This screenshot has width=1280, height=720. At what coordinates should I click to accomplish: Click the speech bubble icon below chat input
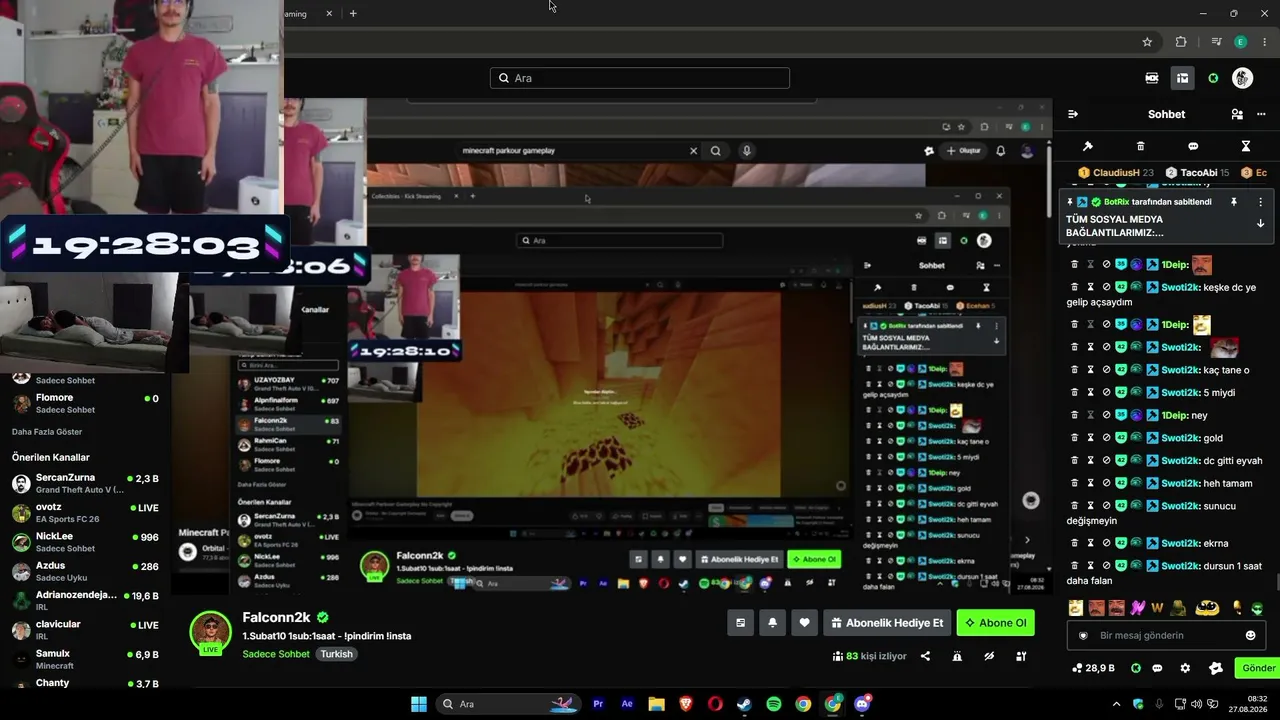1157,668
